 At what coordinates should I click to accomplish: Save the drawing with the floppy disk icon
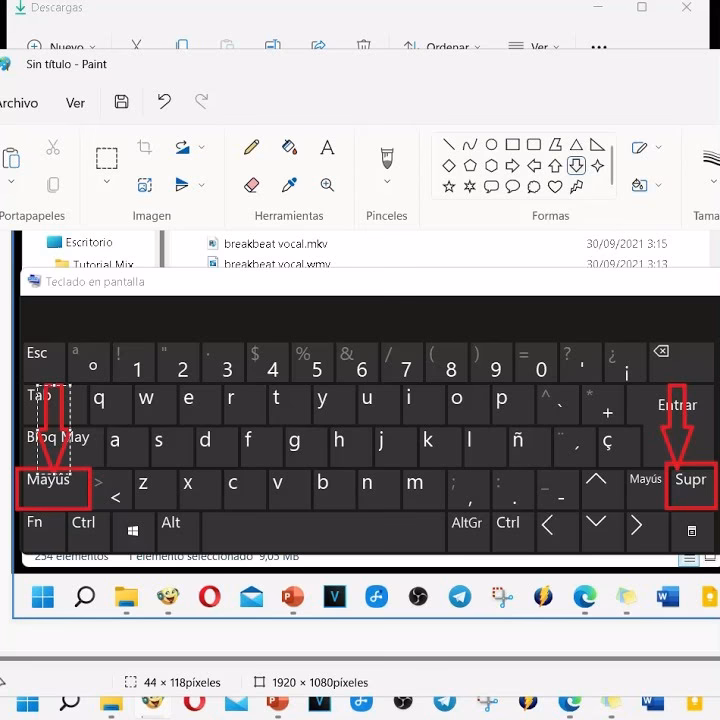click(121, 102)
